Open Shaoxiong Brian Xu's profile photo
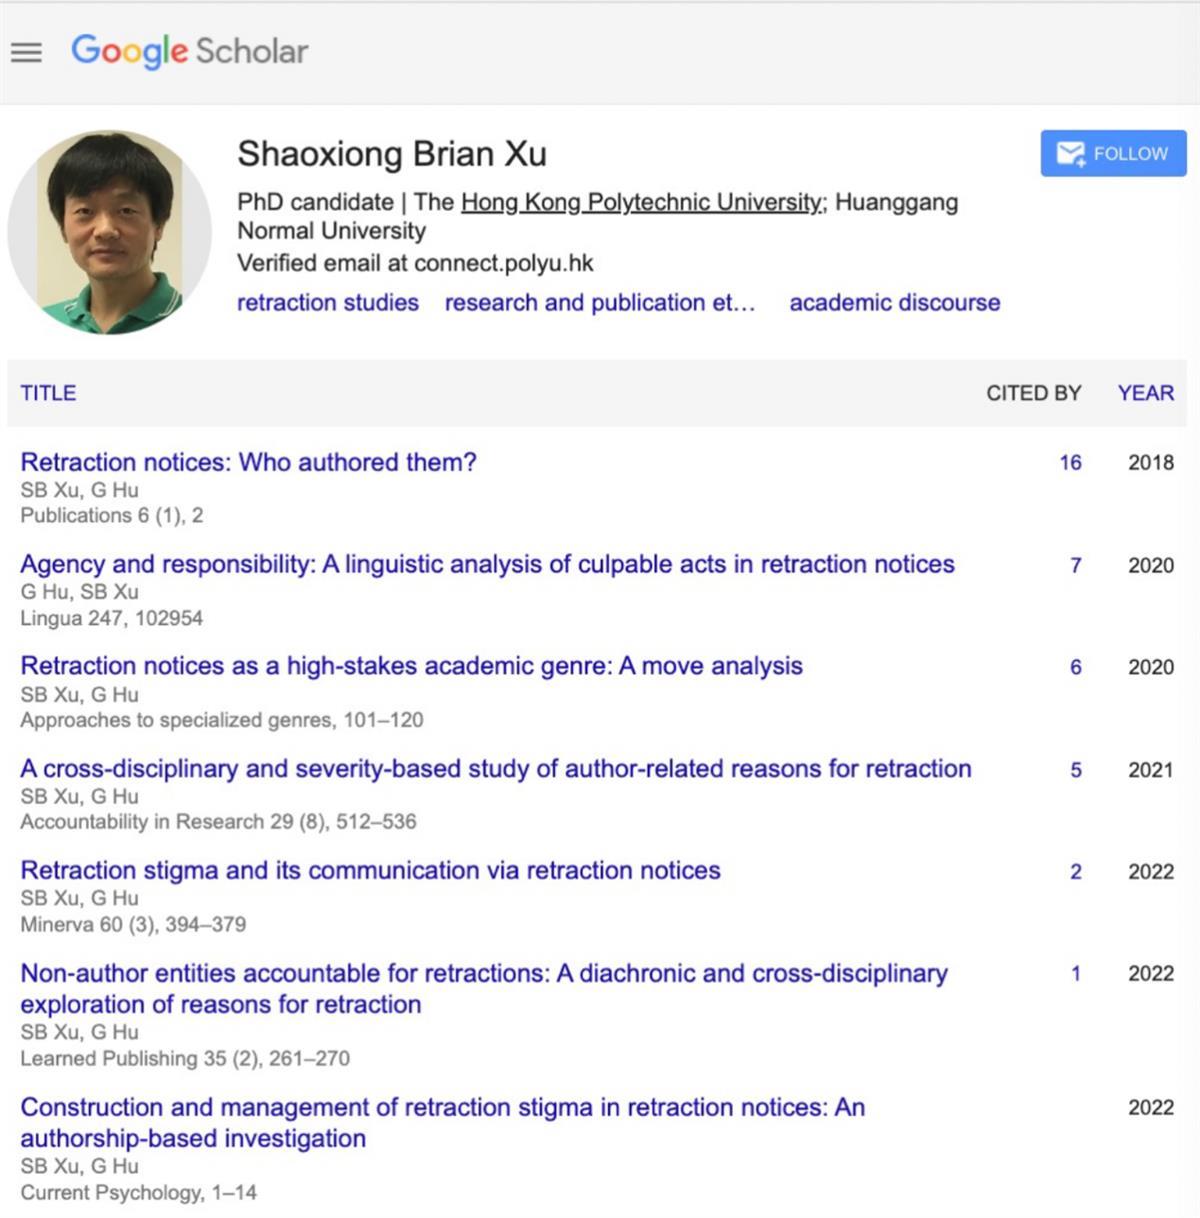 (109, 232)
